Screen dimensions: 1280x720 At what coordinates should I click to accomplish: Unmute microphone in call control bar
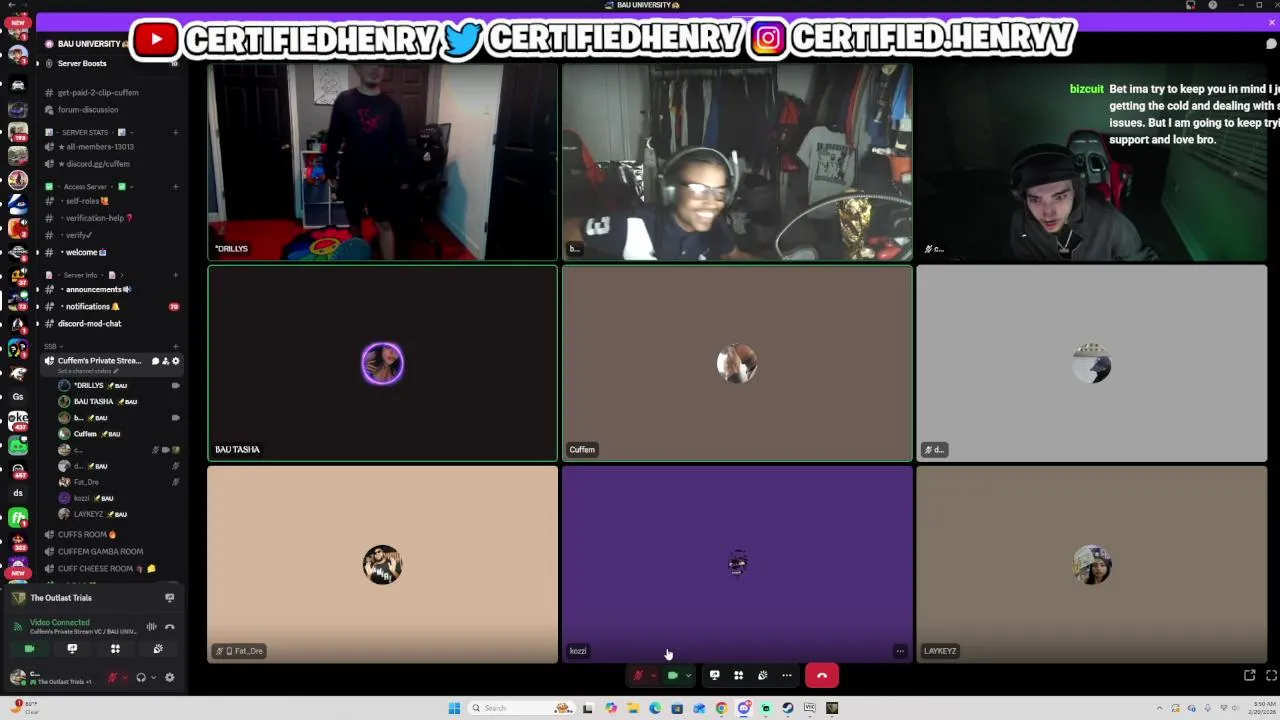638,676
